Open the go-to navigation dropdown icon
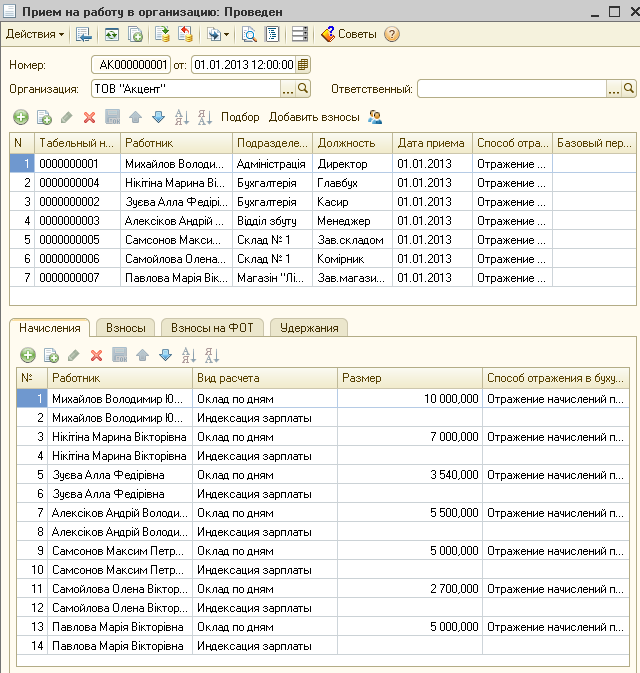 pos(218,34)
